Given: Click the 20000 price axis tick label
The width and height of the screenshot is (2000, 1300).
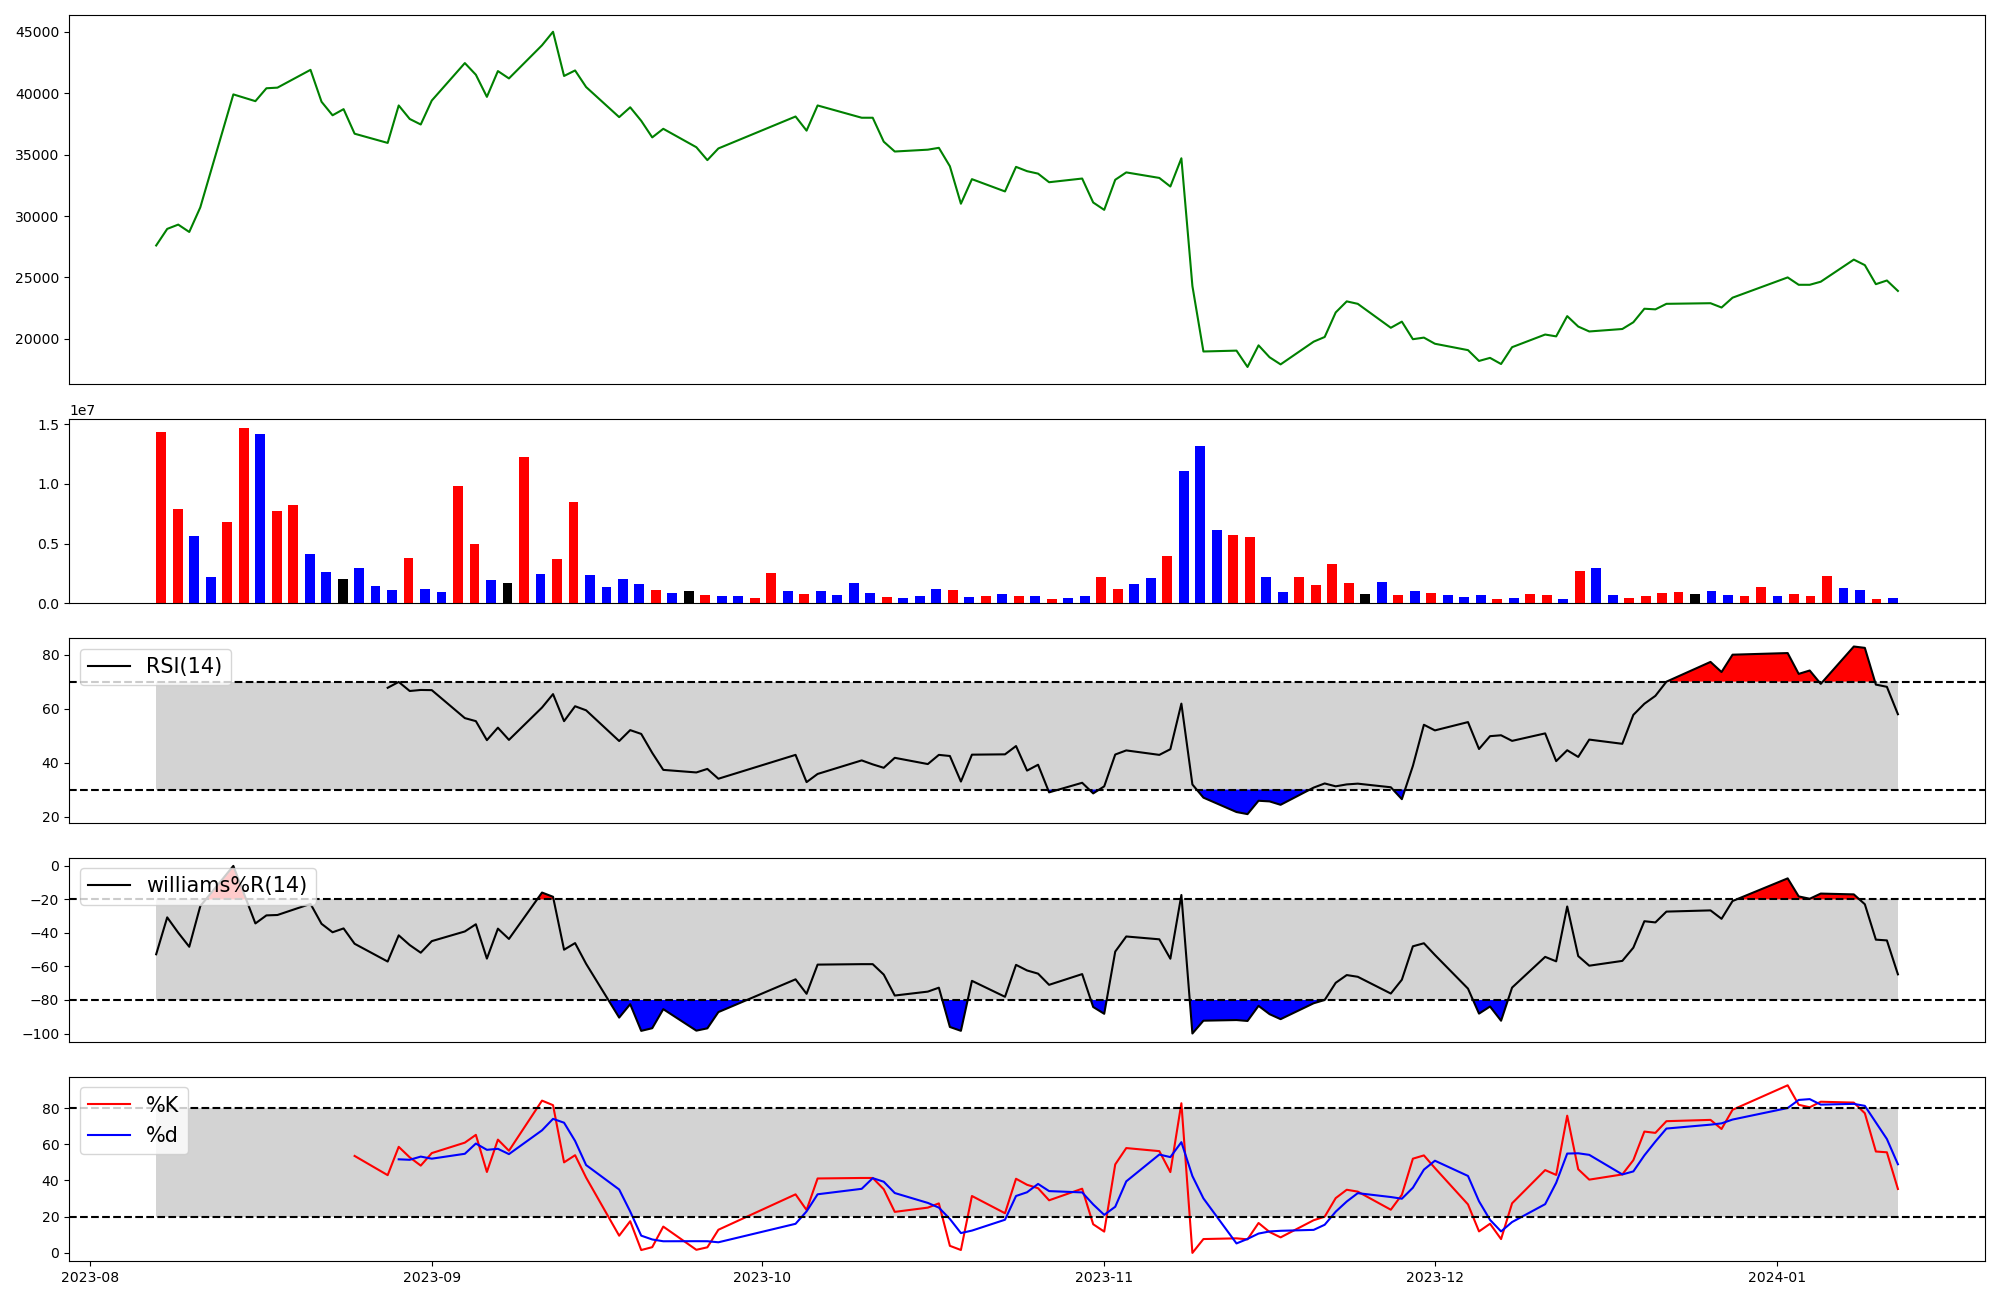Looking at the screenshot, I should [x=37, y=339].
